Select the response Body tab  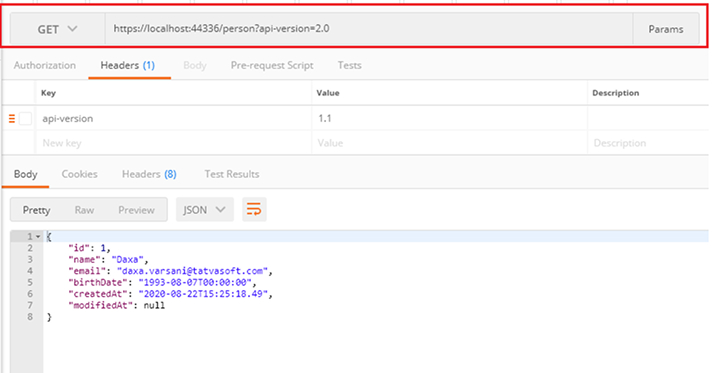[x=26, y=174]
